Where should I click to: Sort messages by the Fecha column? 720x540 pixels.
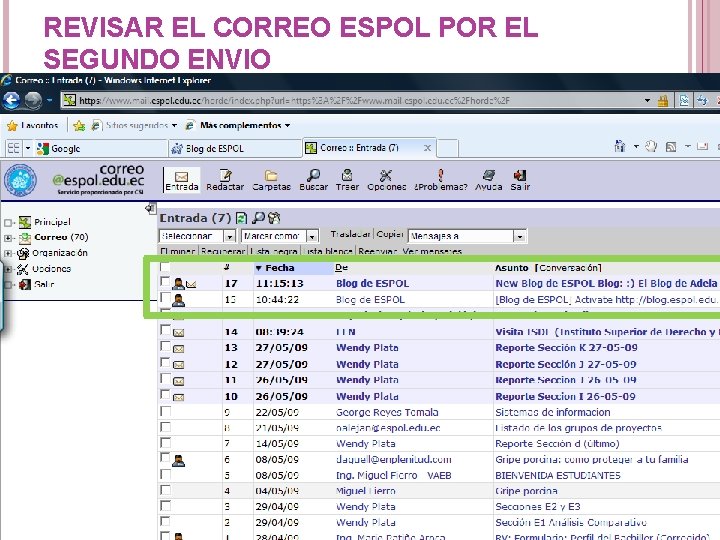pos(280,268)
